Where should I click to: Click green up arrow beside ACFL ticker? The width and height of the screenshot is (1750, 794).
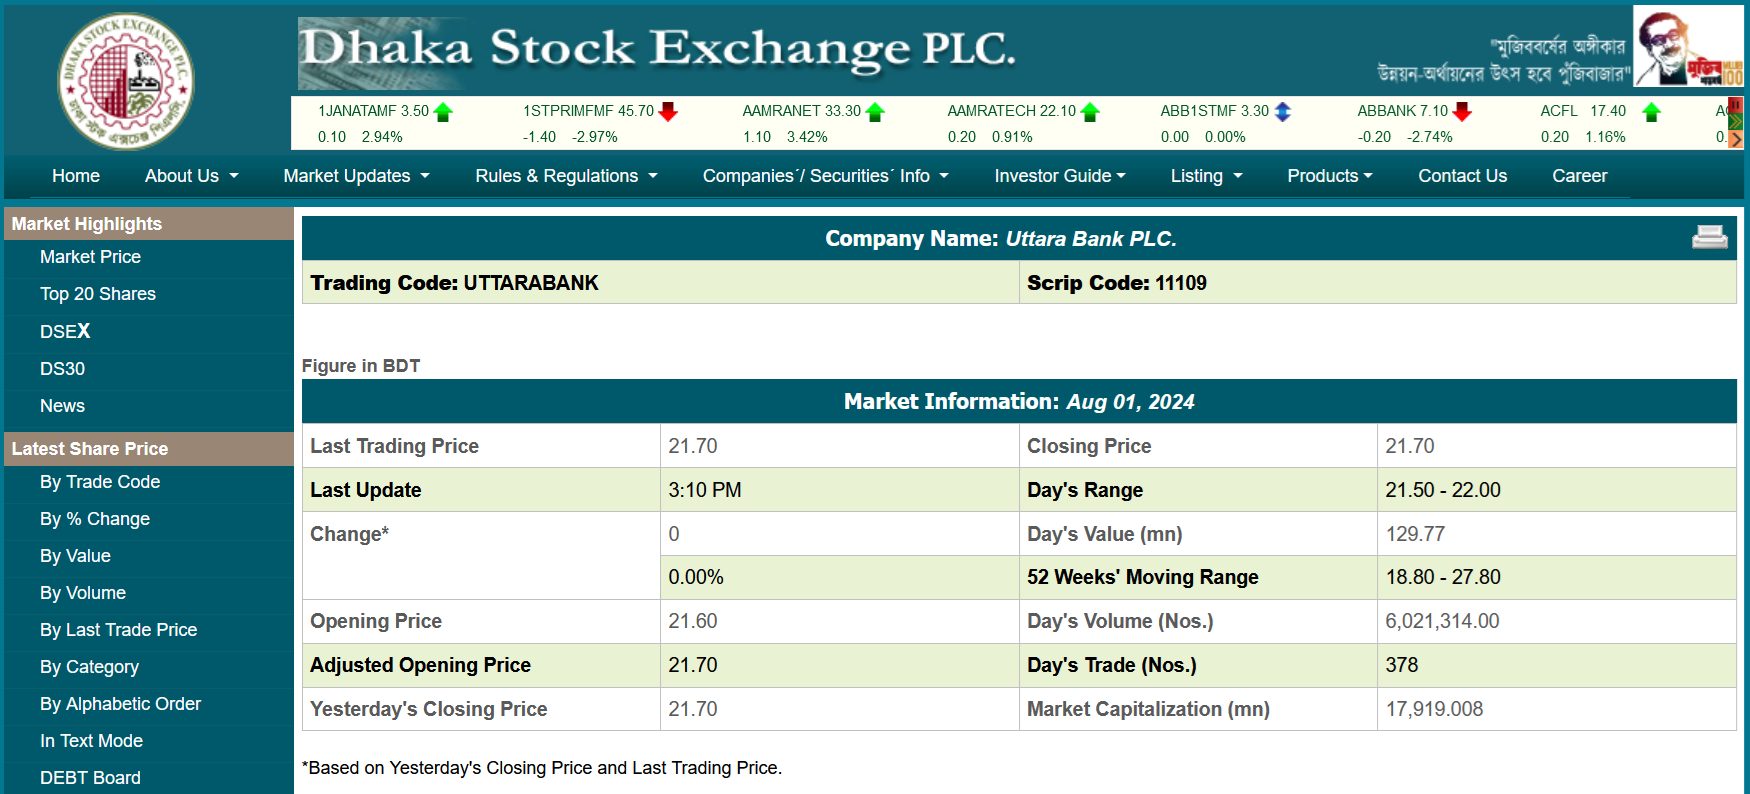(x=1652, y=112)
